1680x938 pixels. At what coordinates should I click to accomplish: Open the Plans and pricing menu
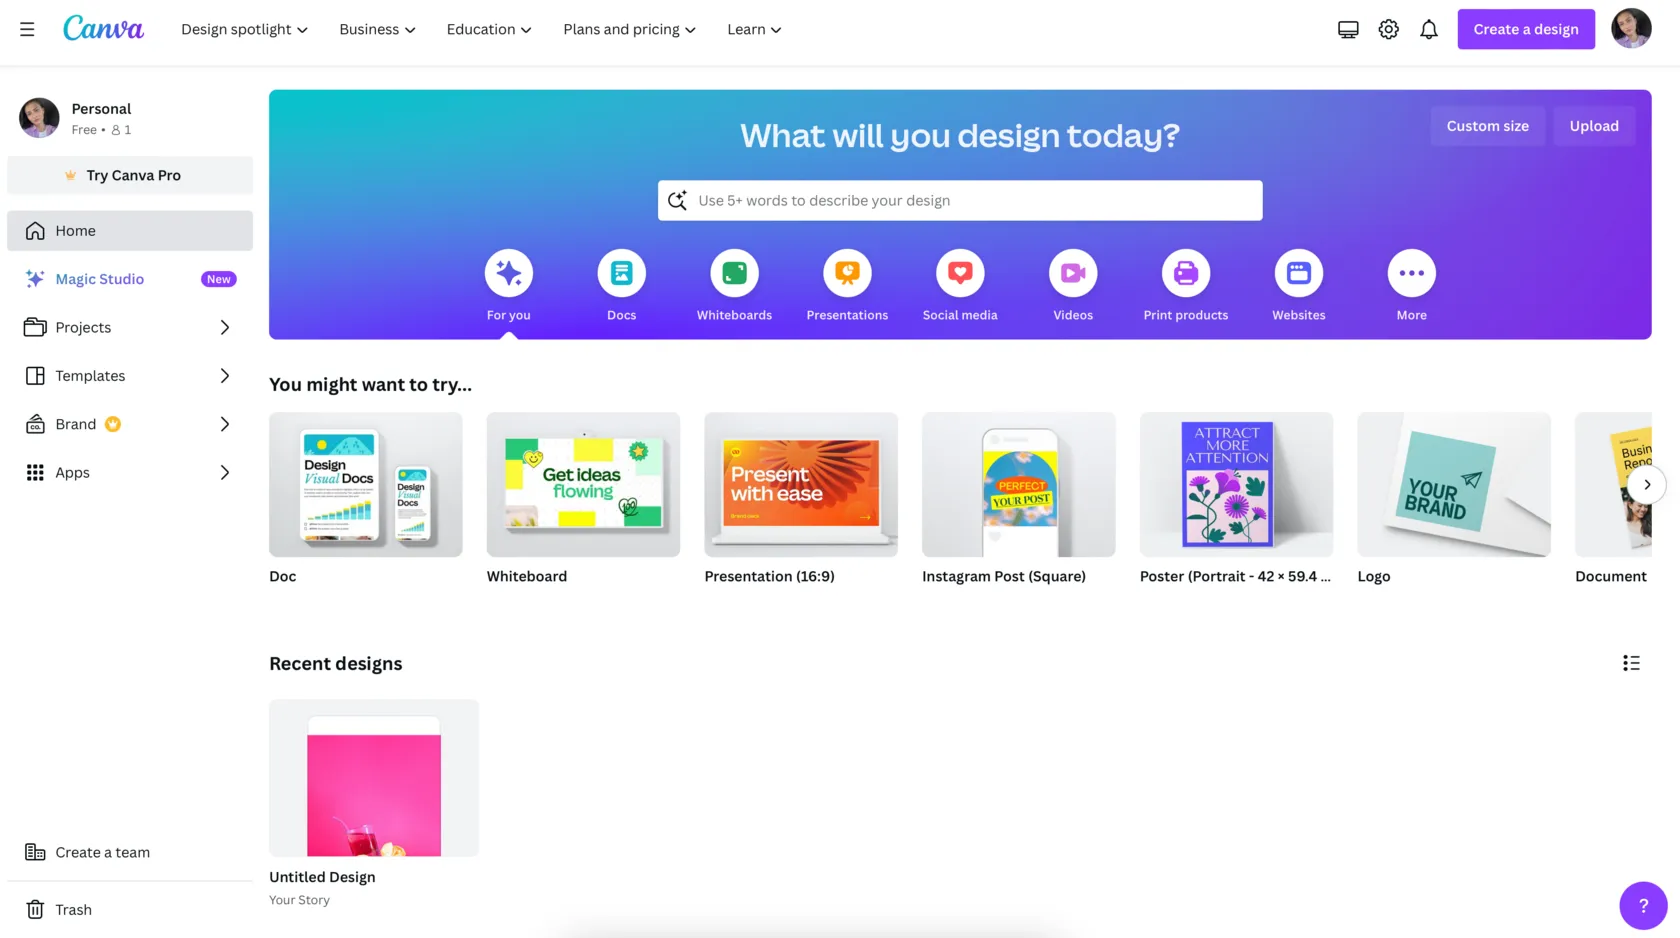coord(628,29)
